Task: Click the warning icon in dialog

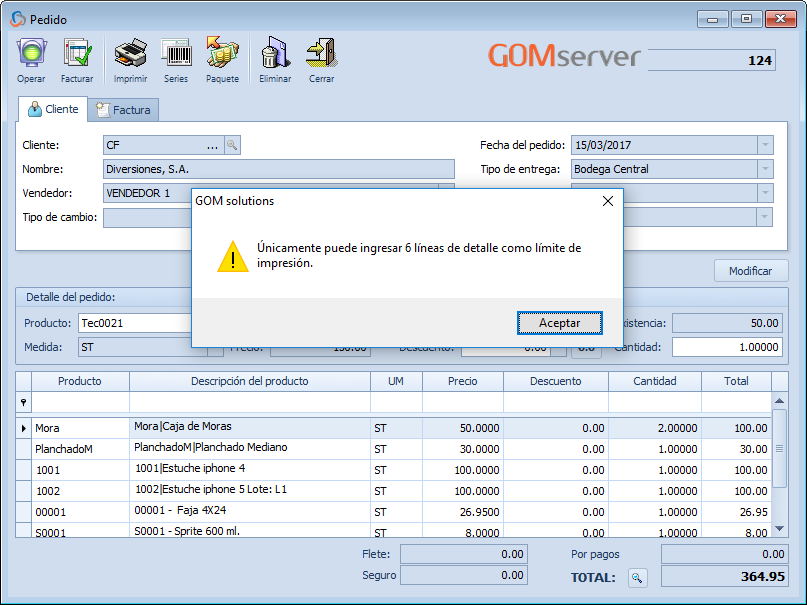Action: [x=232, y=256]
